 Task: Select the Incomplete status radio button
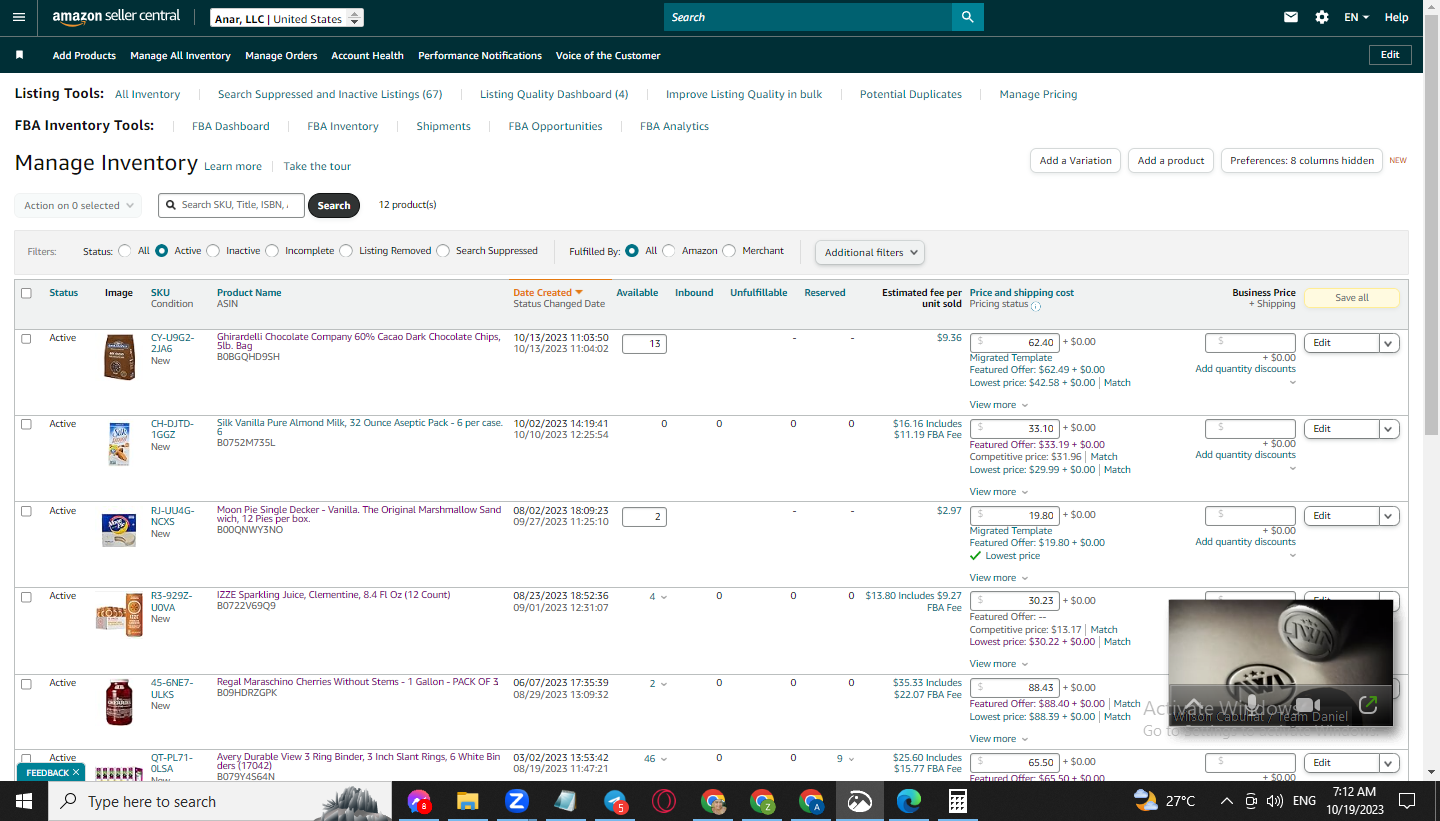(x=272, y=251)
